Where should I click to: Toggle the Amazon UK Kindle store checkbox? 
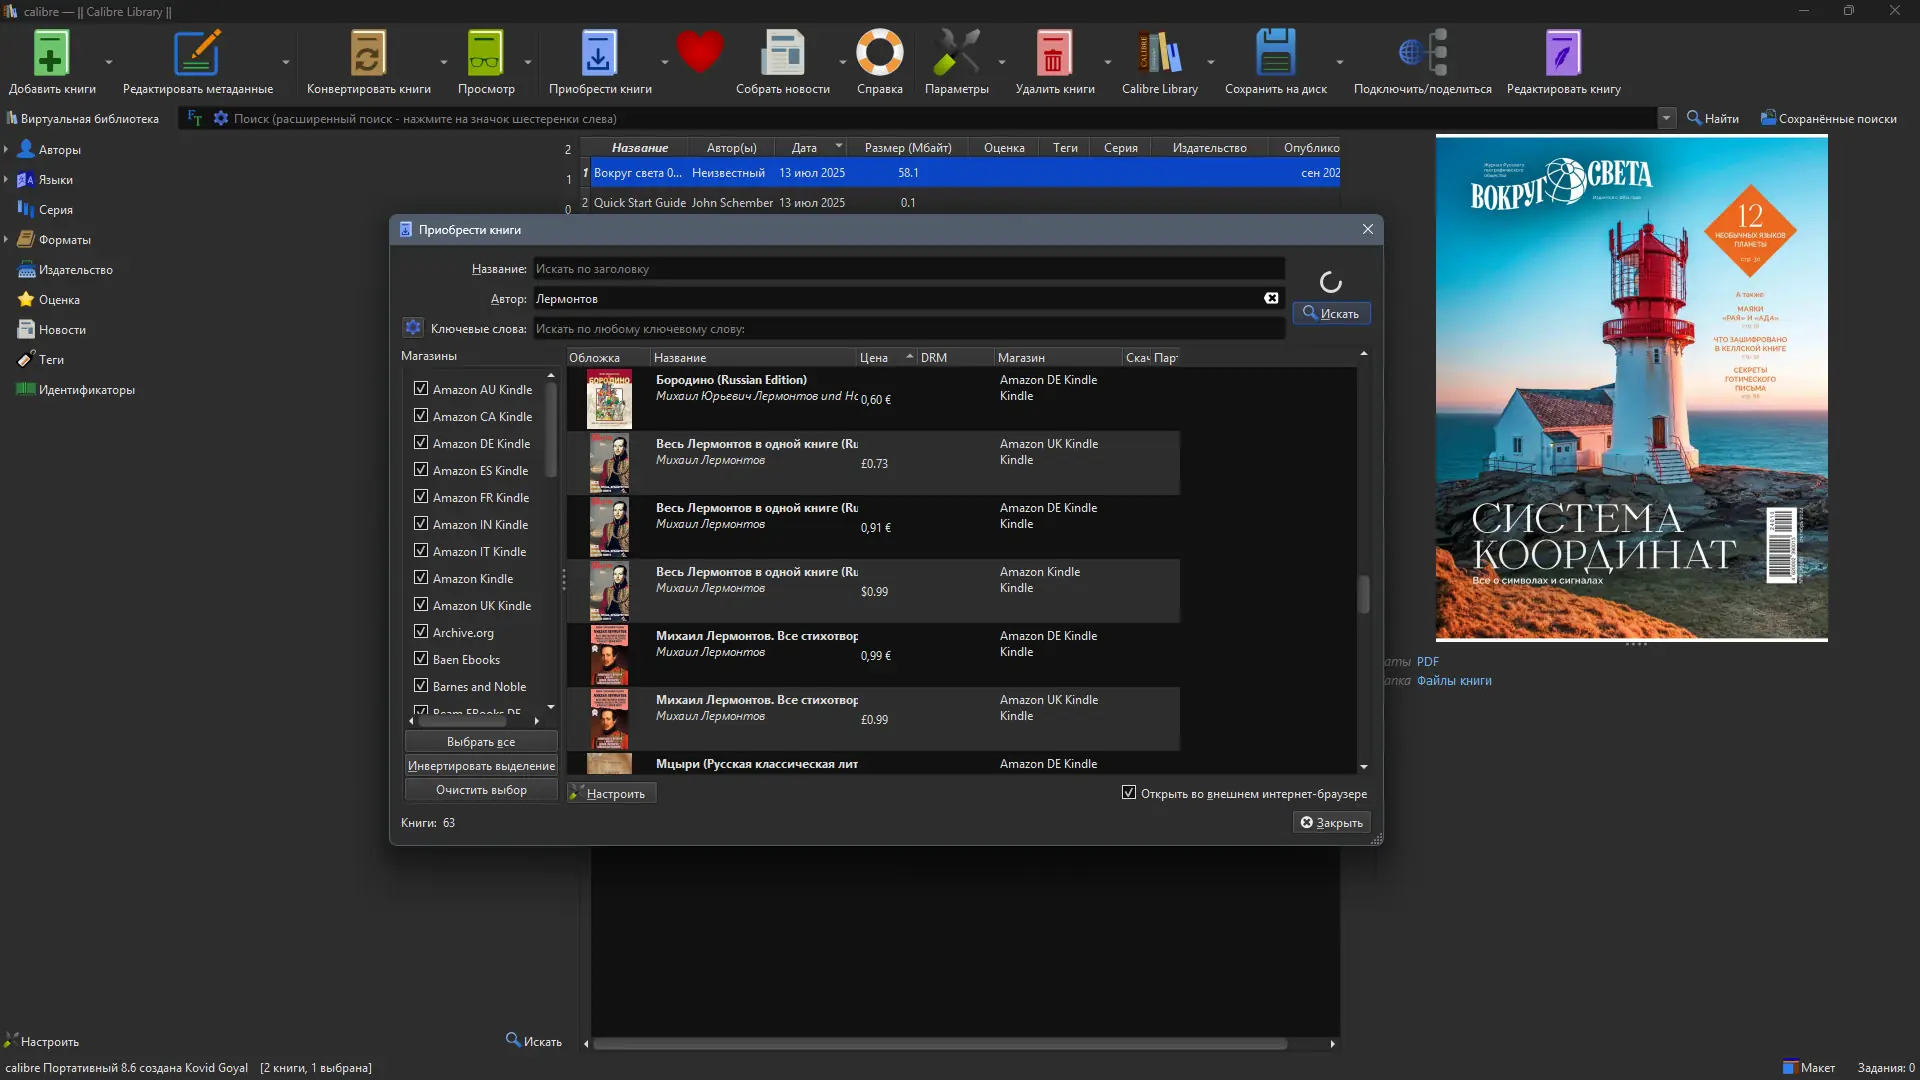coord(421,605)
